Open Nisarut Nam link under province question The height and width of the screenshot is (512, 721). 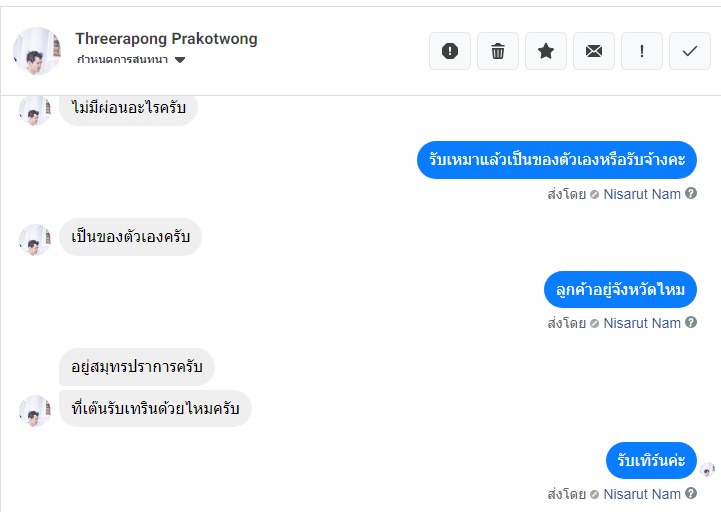(x=641, y=323)
